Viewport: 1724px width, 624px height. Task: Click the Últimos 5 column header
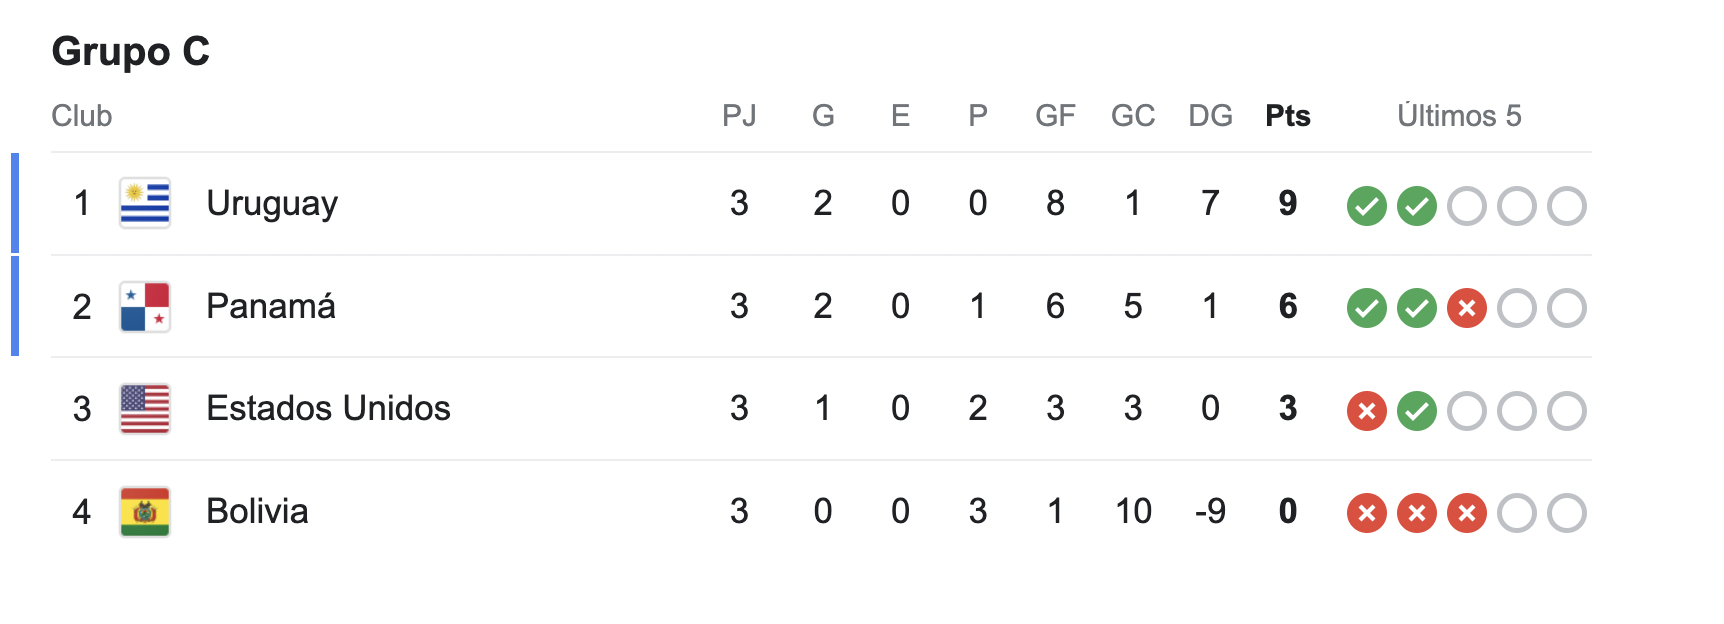(1458, 116)
